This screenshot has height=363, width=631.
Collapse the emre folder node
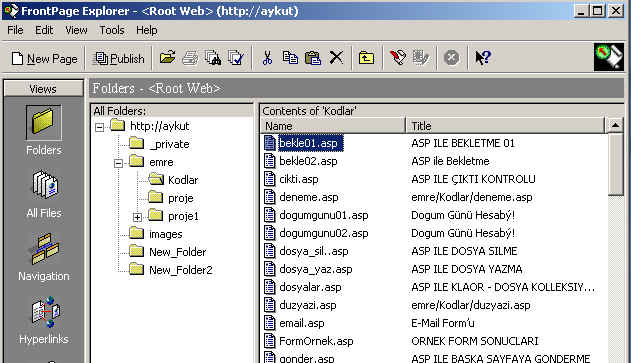point(118,163)
